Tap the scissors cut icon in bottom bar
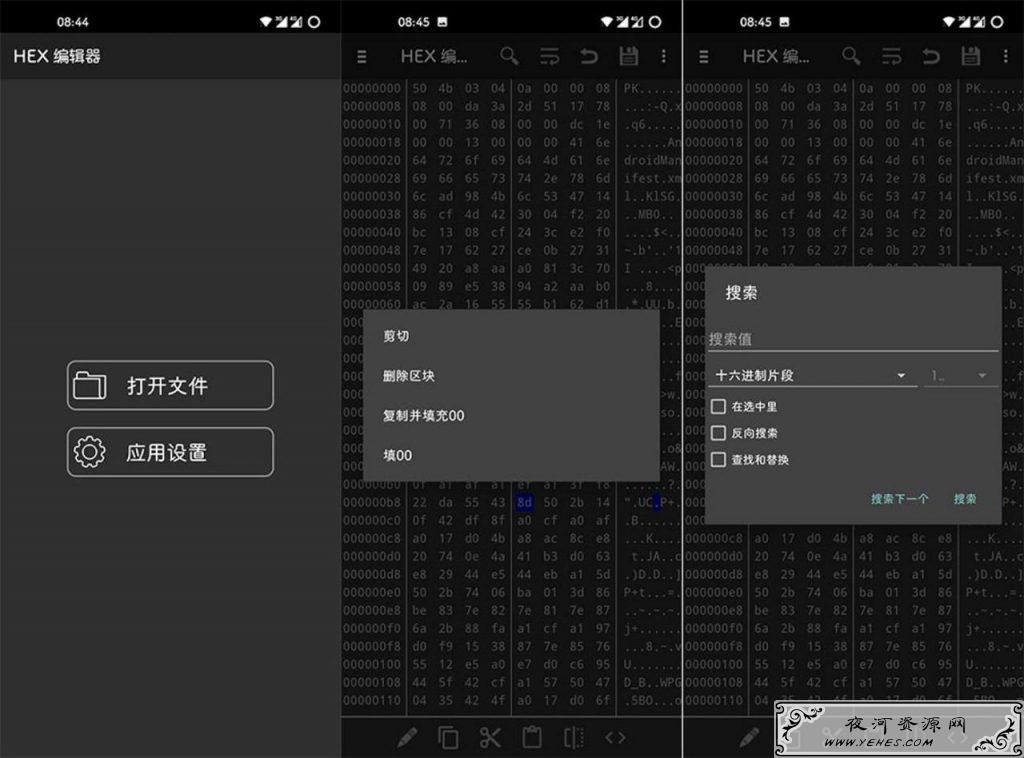Viewport: 1024px width, 758px height. coord(490,738)
